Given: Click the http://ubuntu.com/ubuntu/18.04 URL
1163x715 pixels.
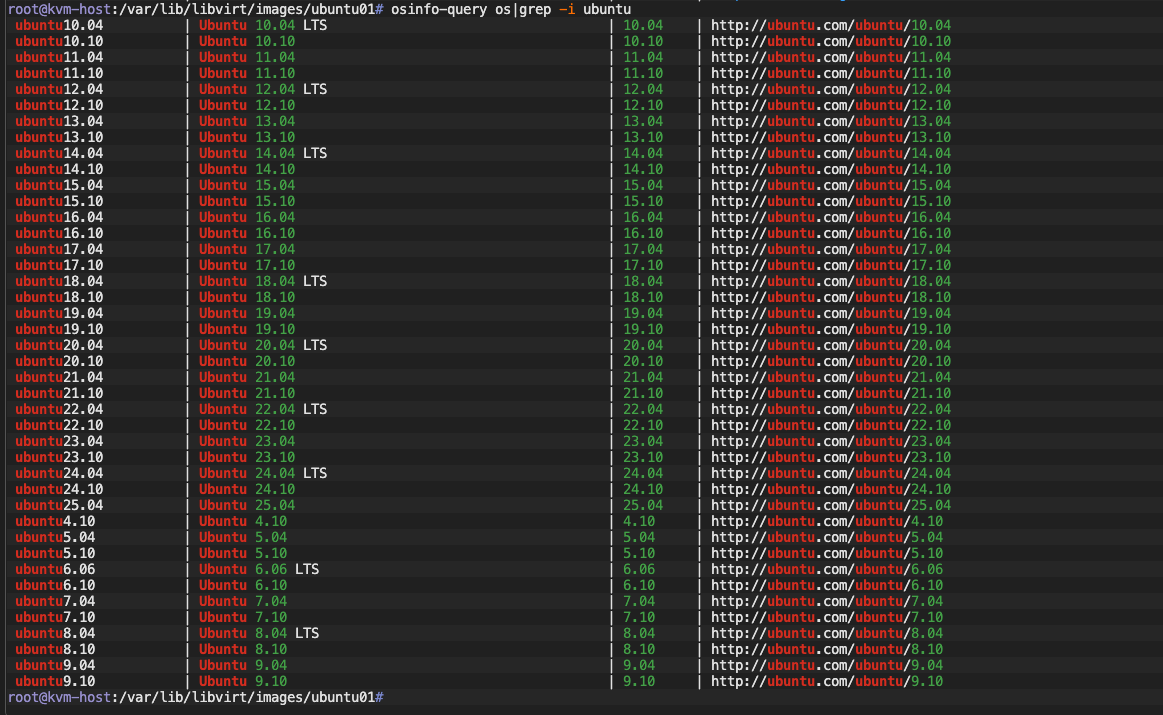Looking at the screenshot, I should pyautogui.click(x=831, y=281).
